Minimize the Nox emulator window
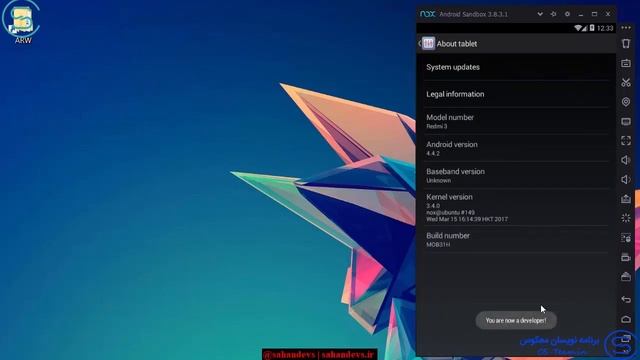 pyautogui.click(x=581, y=14)
